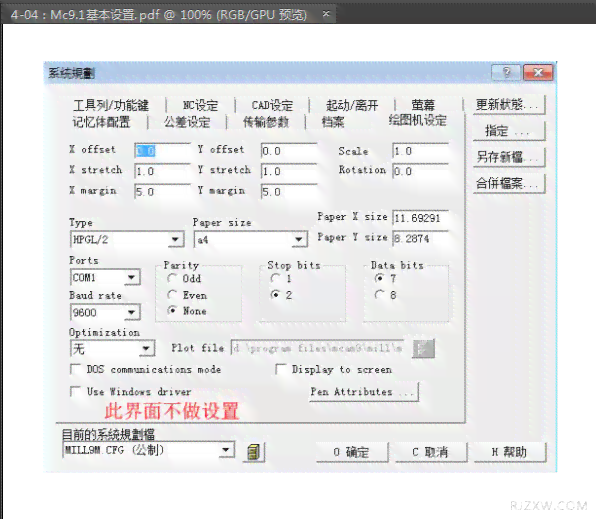Switch to CAD设定 tab

tap(272, 105)
